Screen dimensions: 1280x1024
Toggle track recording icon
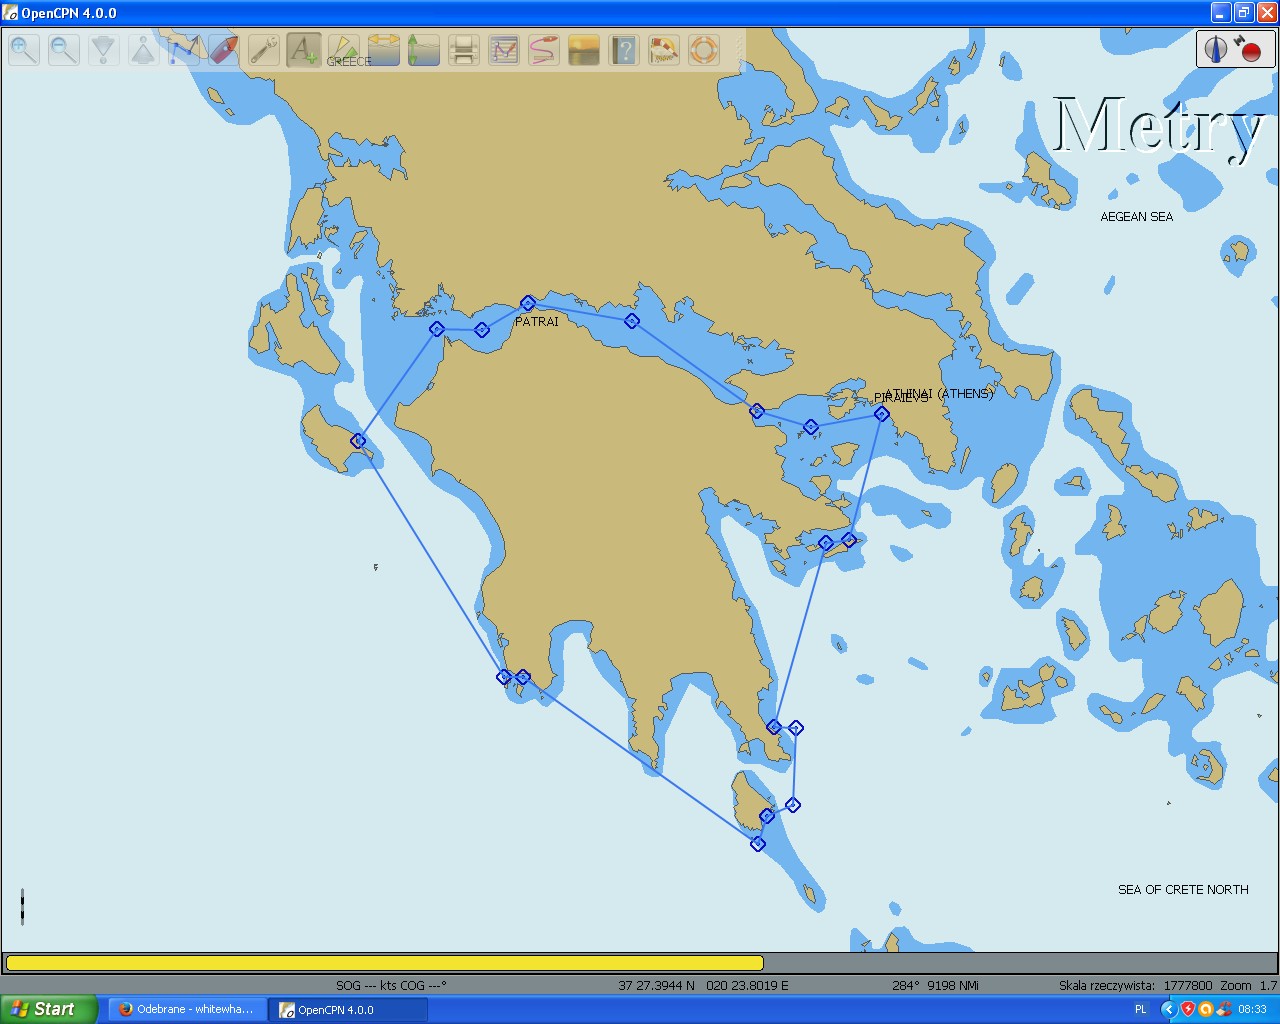(x=544, y=49)
